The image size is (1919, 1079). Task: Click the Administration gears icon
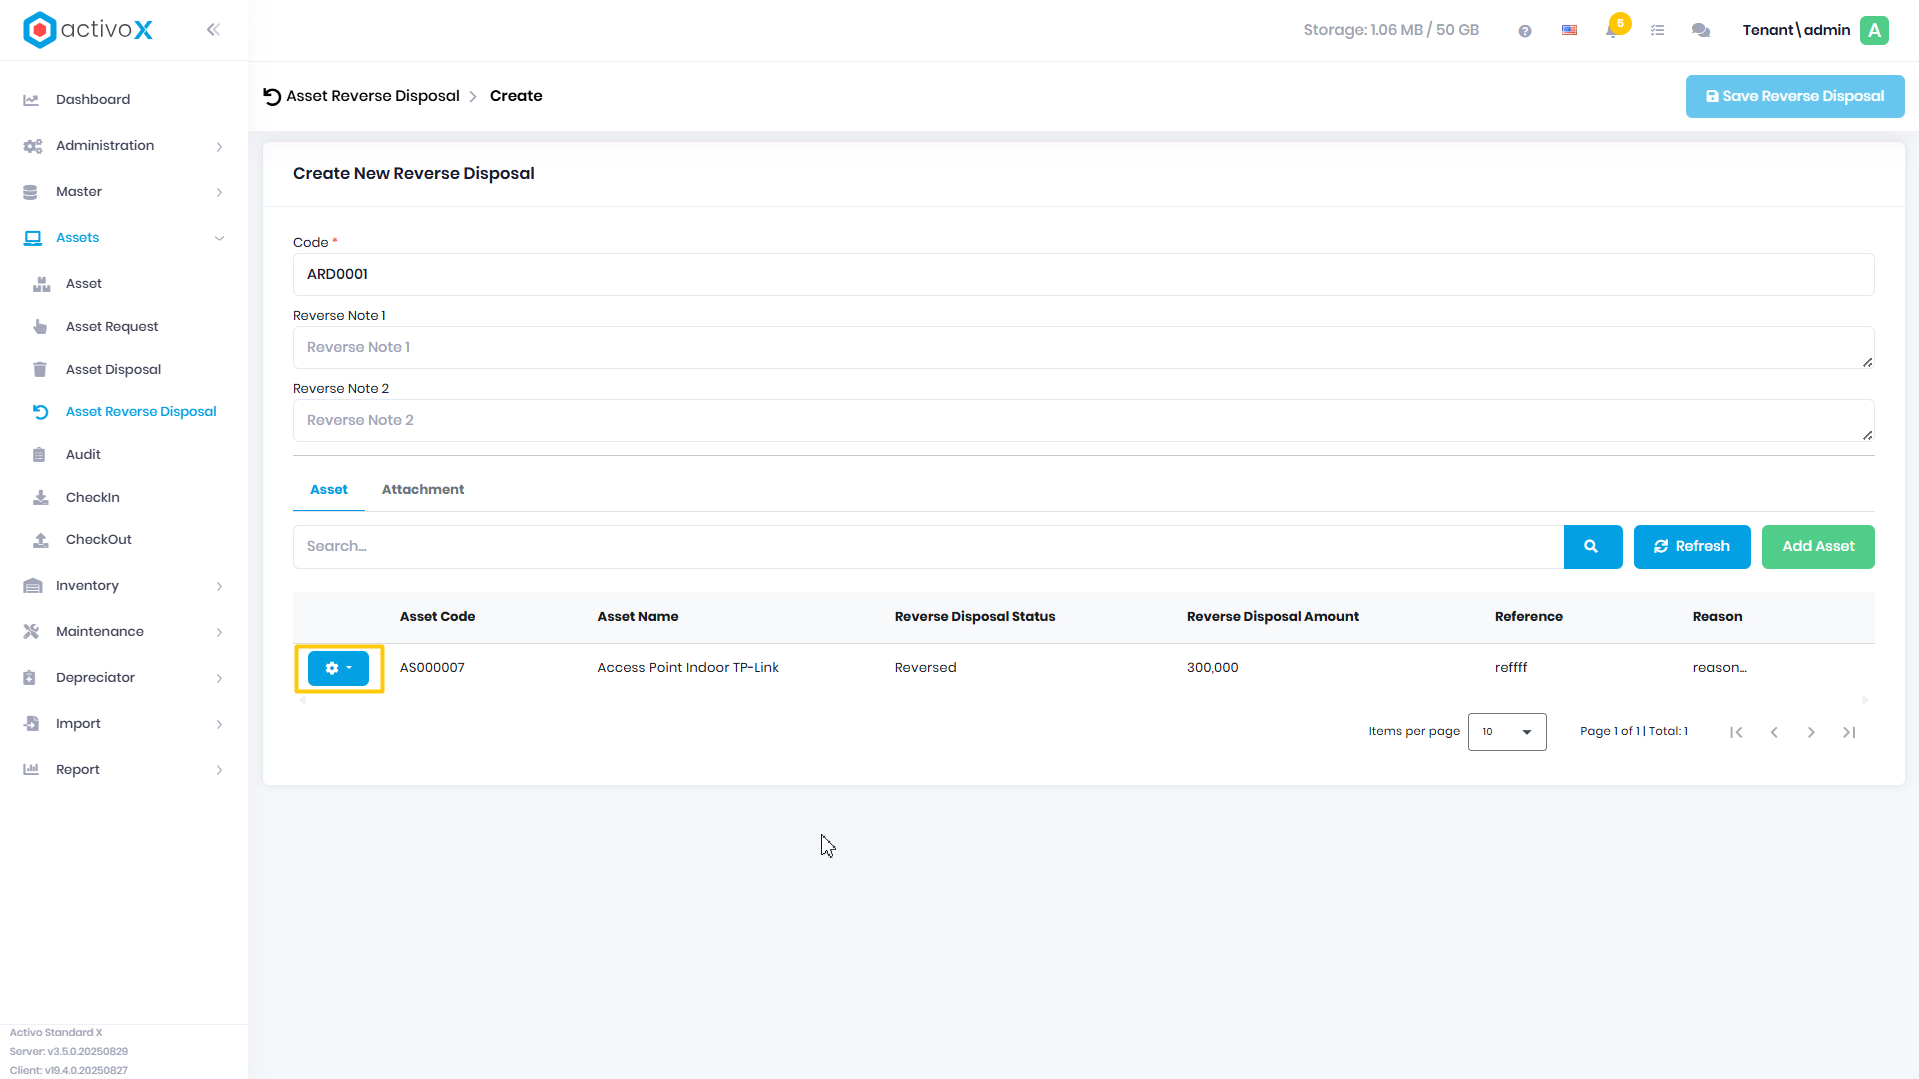click(x=32, y=146)
